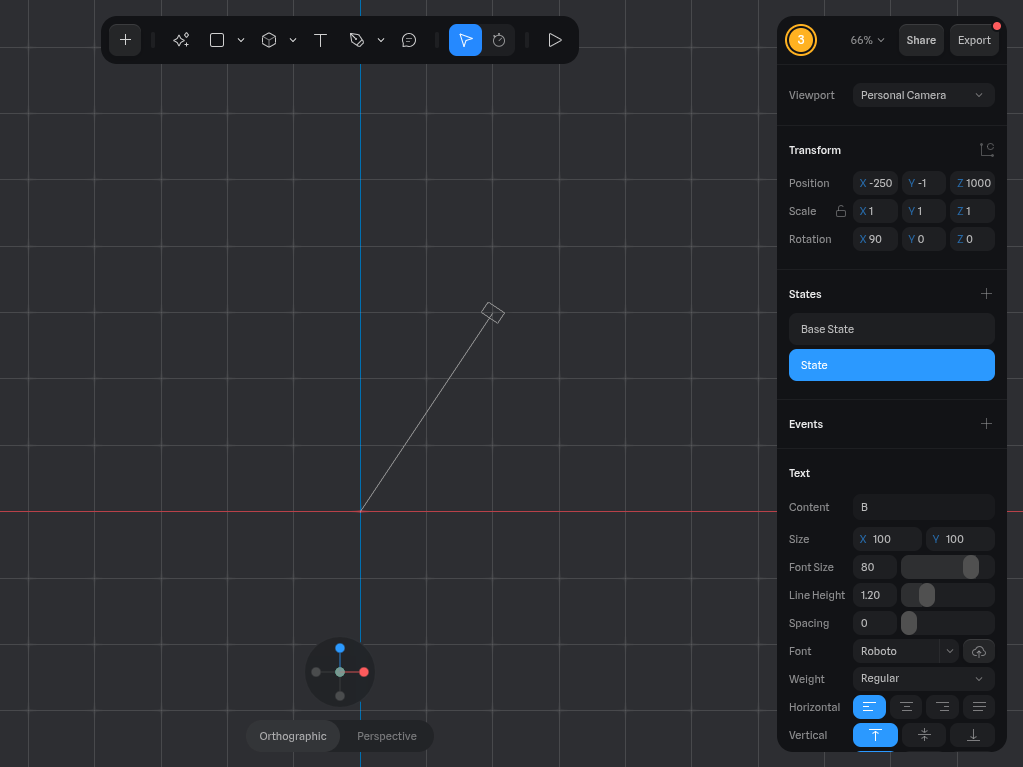Click the Share button
This screenshot has height=767, width=1023.
tap(921, 40)
